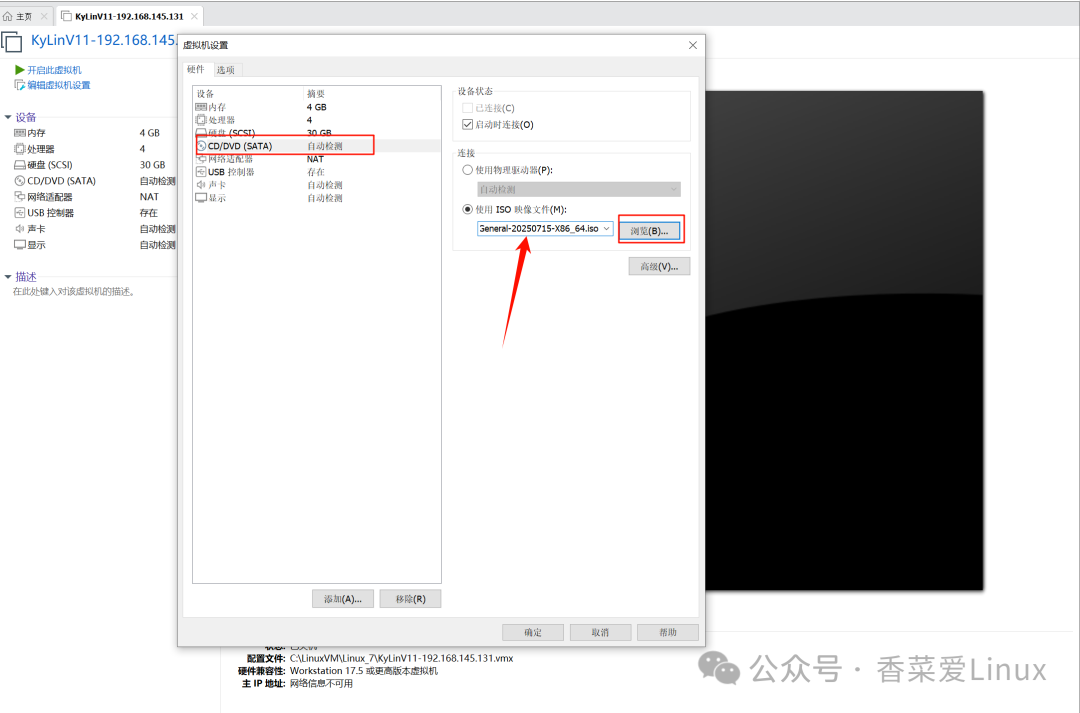Toggle the 已连接(C) checkbox
Viewport: 1080px width, 713px height.
(x=468, y=107)
